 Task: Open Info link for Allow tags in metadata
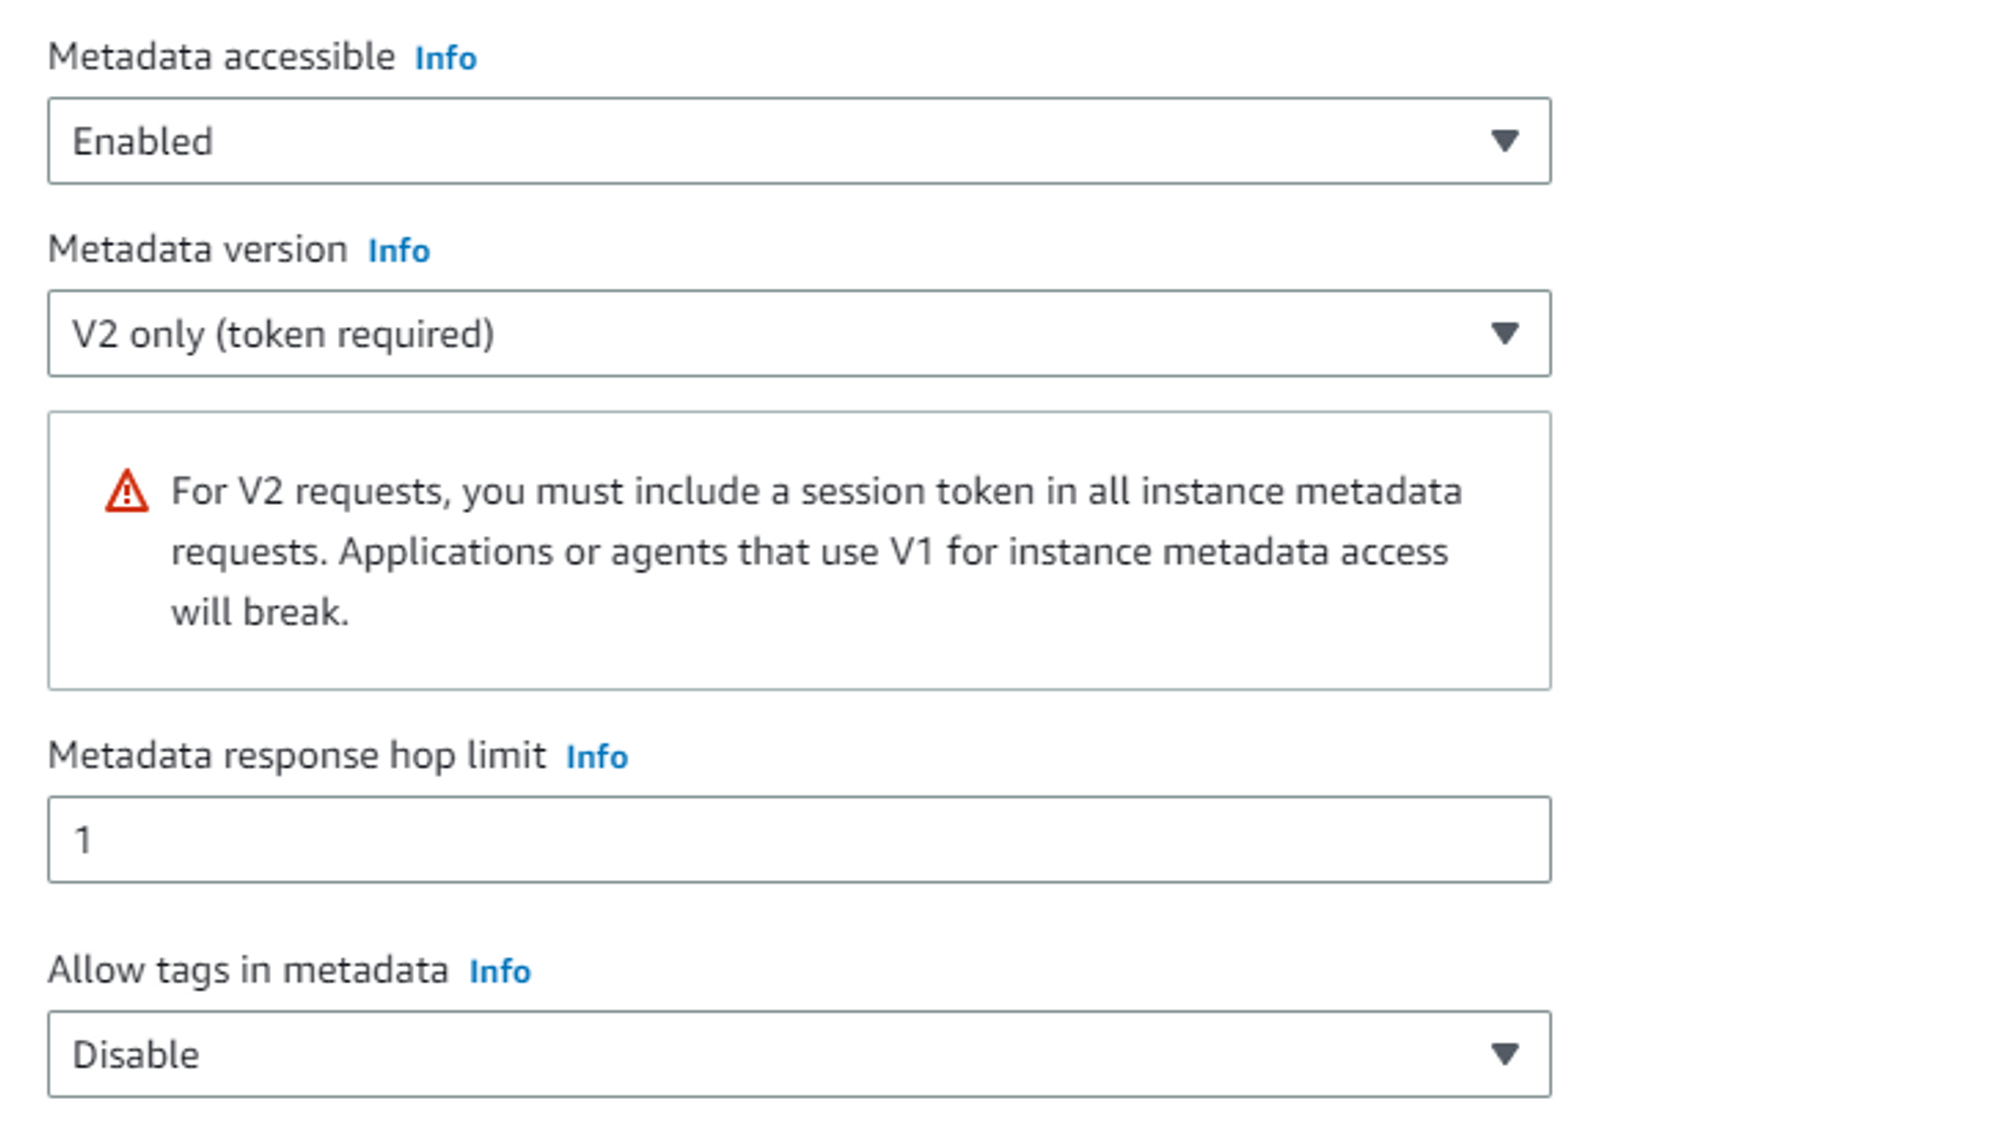click(500, 971)
